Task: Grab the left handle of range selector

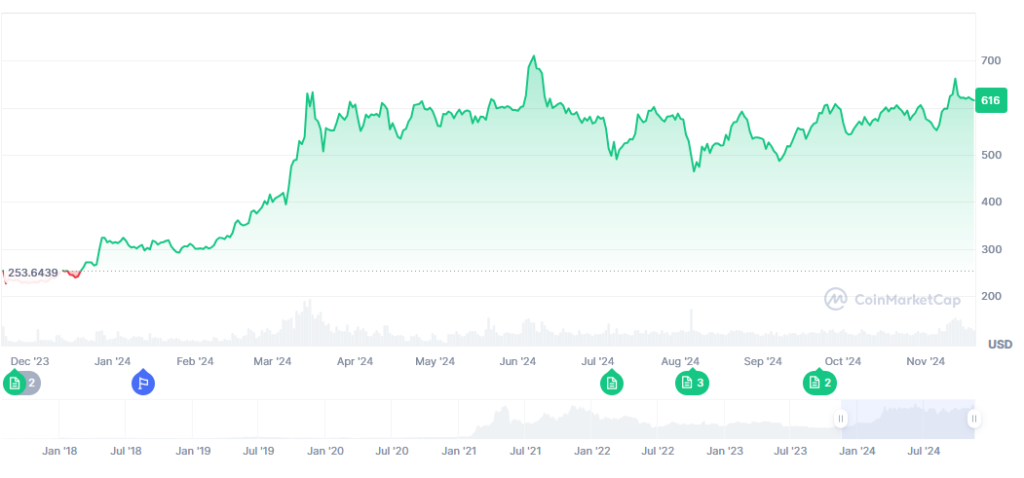Action: [x=841, y=419]
